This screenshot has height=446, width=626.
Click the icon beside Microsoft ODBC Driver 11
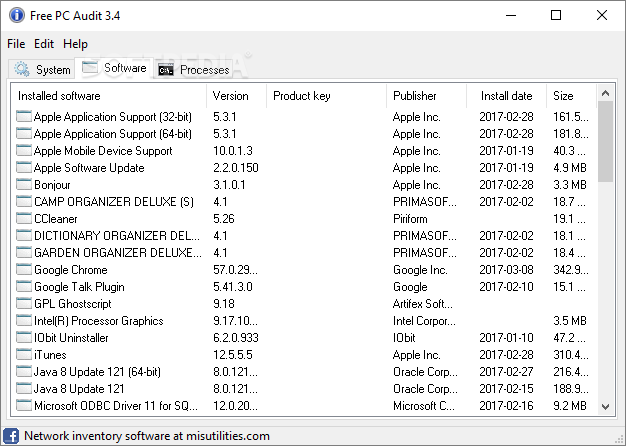pyautogui.click(x=24, y=405)
